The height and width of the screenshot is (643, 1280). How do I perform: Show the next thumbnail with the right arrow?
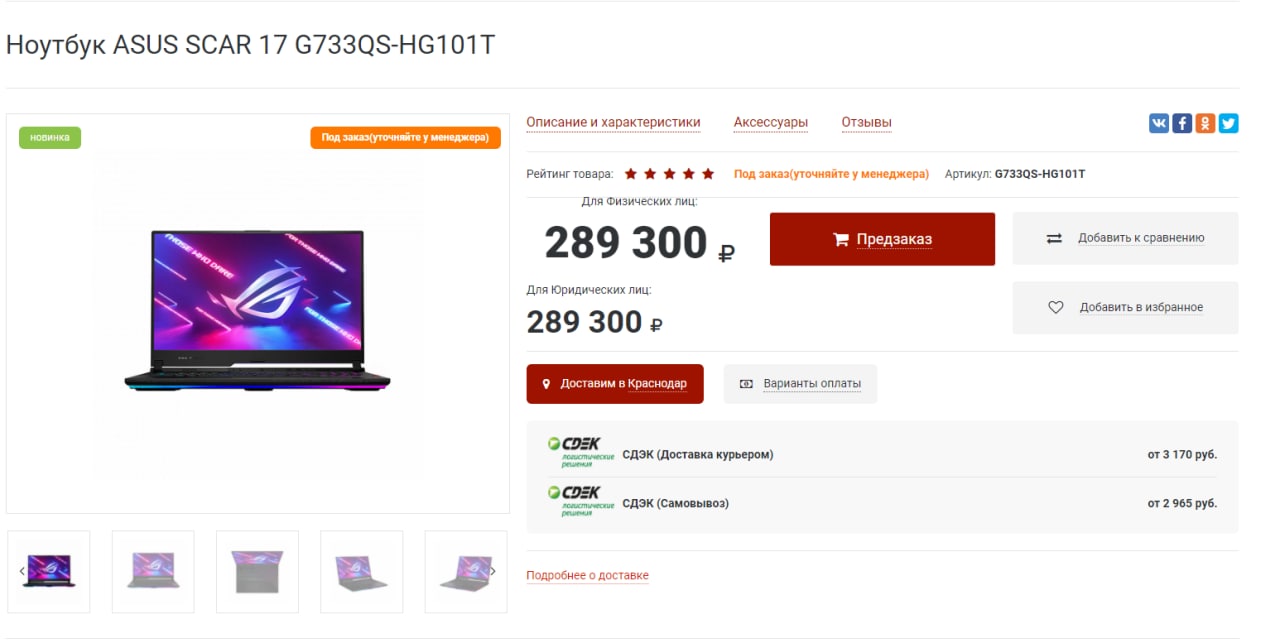point(493,571)
